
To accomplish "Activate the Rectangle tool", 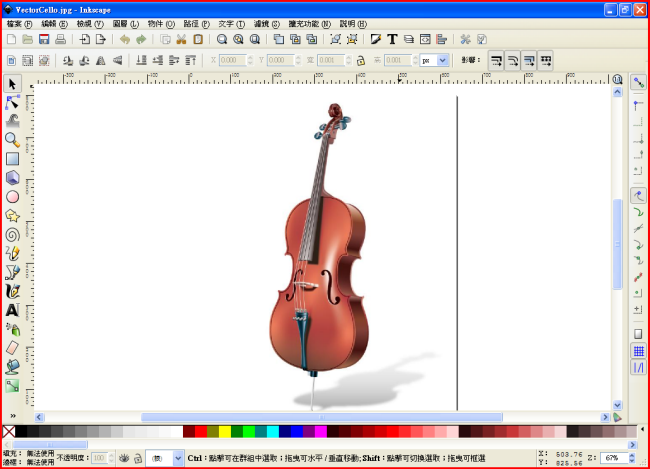I will [12, 159].
